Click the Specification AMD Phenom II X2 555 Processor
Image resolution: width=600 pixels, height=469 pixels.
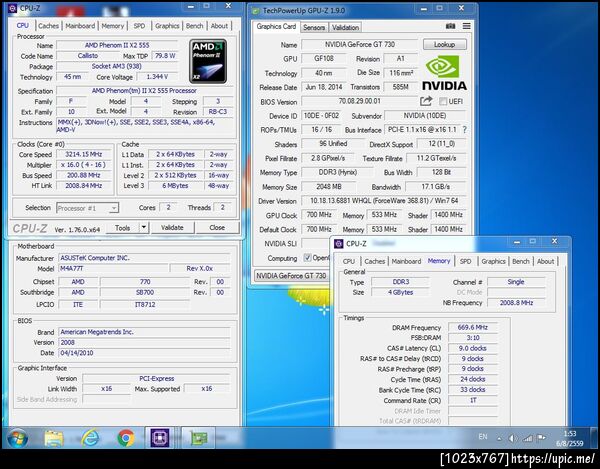144,91
